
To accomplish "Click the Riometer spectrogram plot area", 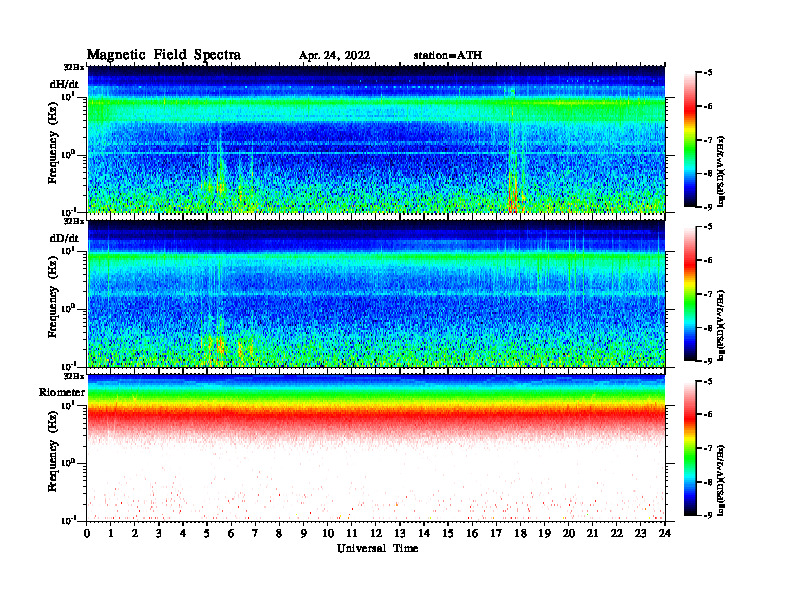I will (x=376, y=448).
